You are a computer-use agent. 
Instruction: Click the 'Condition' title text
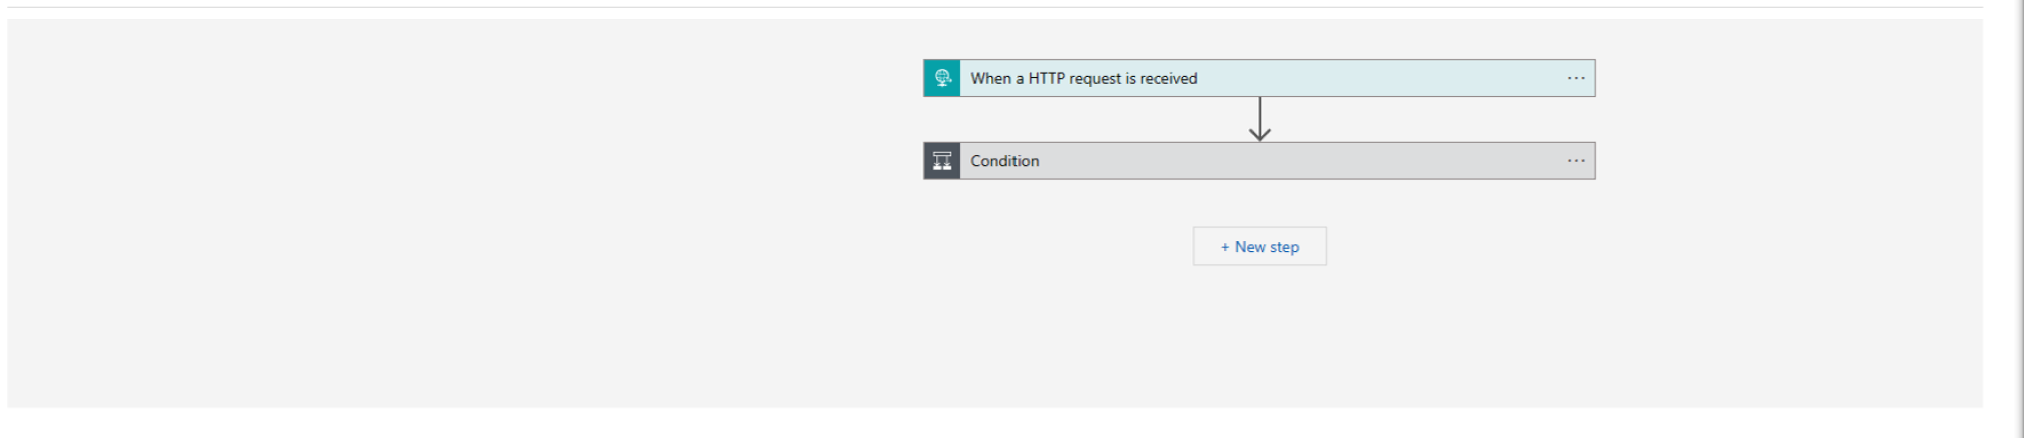(x=1004, y=161)
